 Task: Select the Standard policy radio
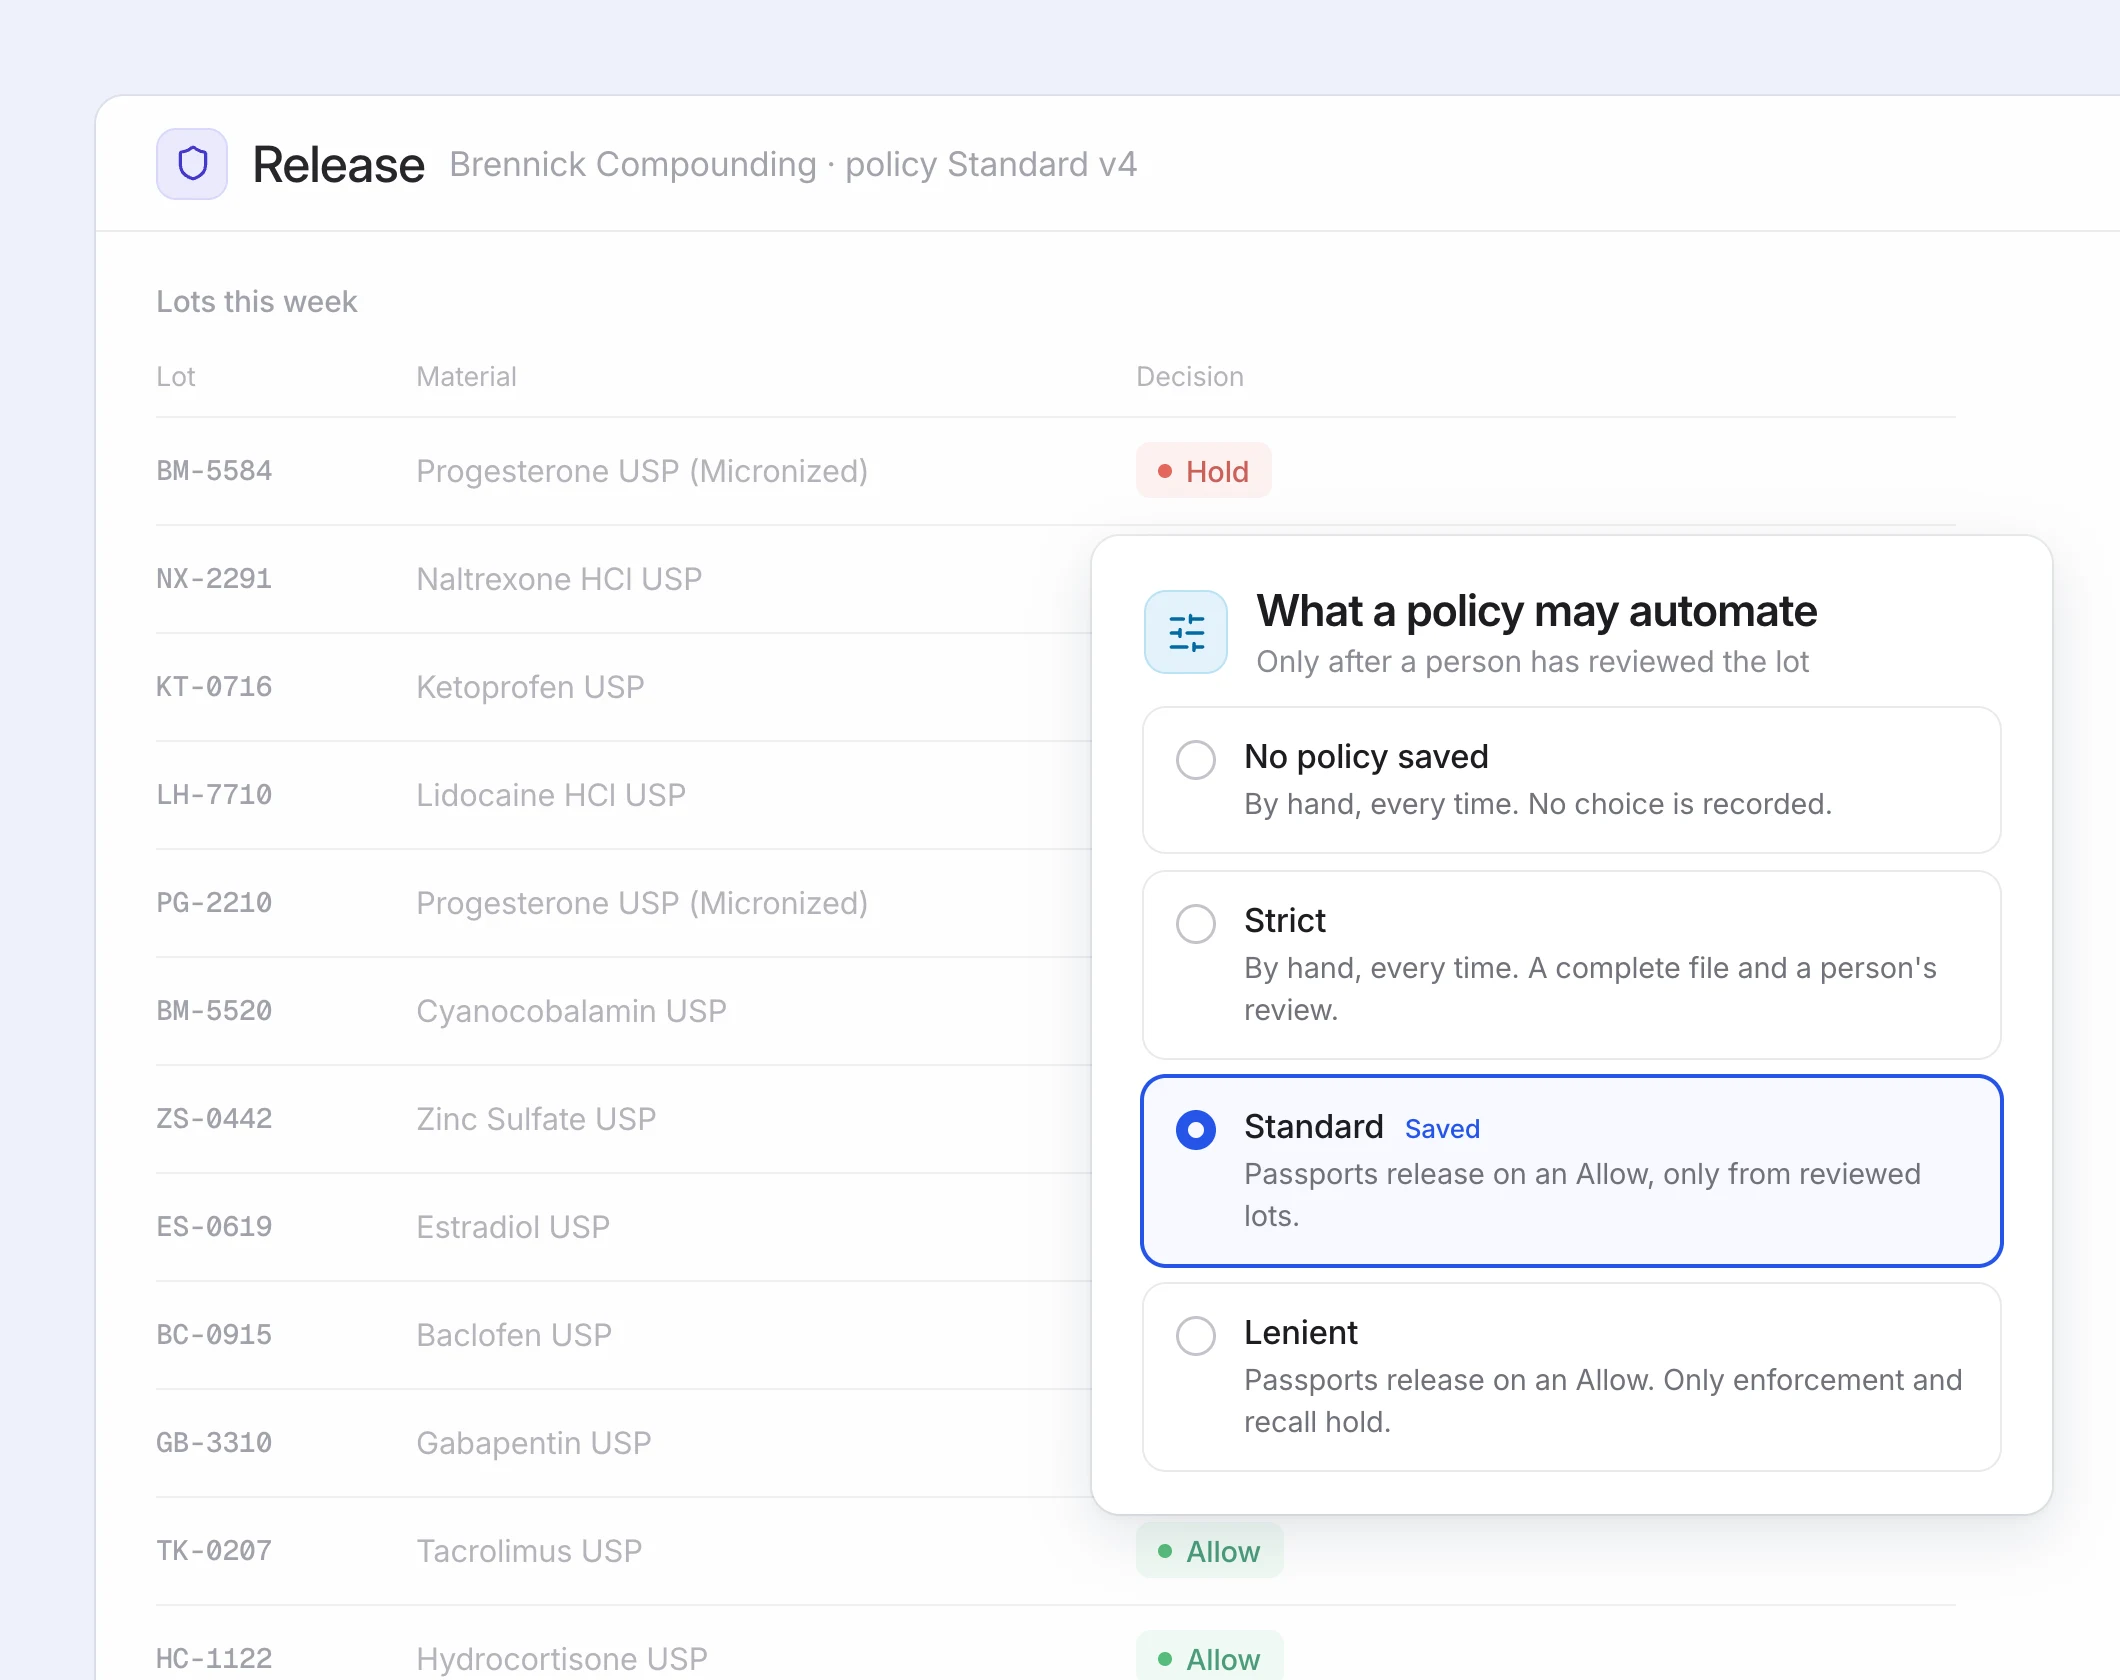click(1196, 1130)
